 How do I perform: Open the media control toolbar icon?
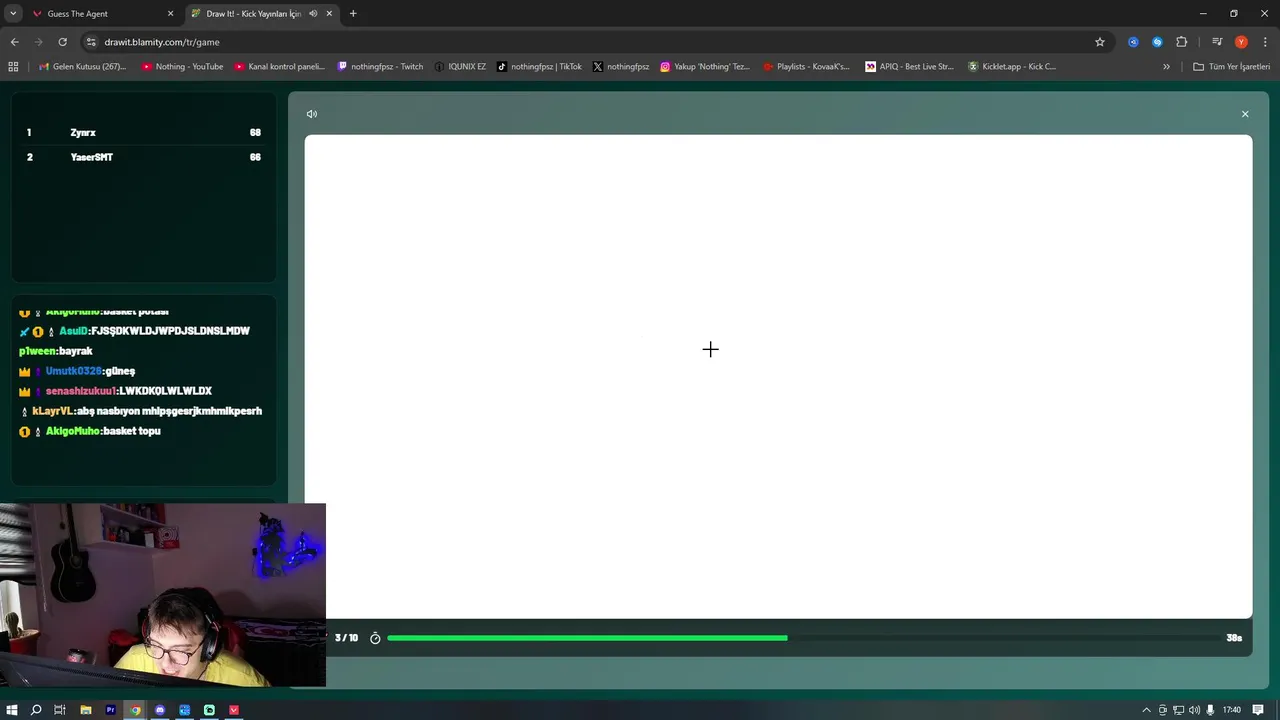[1217, 42]
